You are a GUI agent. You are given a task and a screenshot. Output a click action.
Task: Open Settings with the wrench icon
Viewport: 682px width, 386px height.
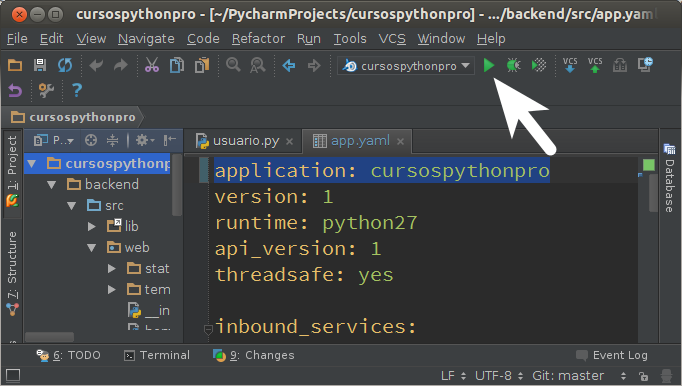point(46,91)
